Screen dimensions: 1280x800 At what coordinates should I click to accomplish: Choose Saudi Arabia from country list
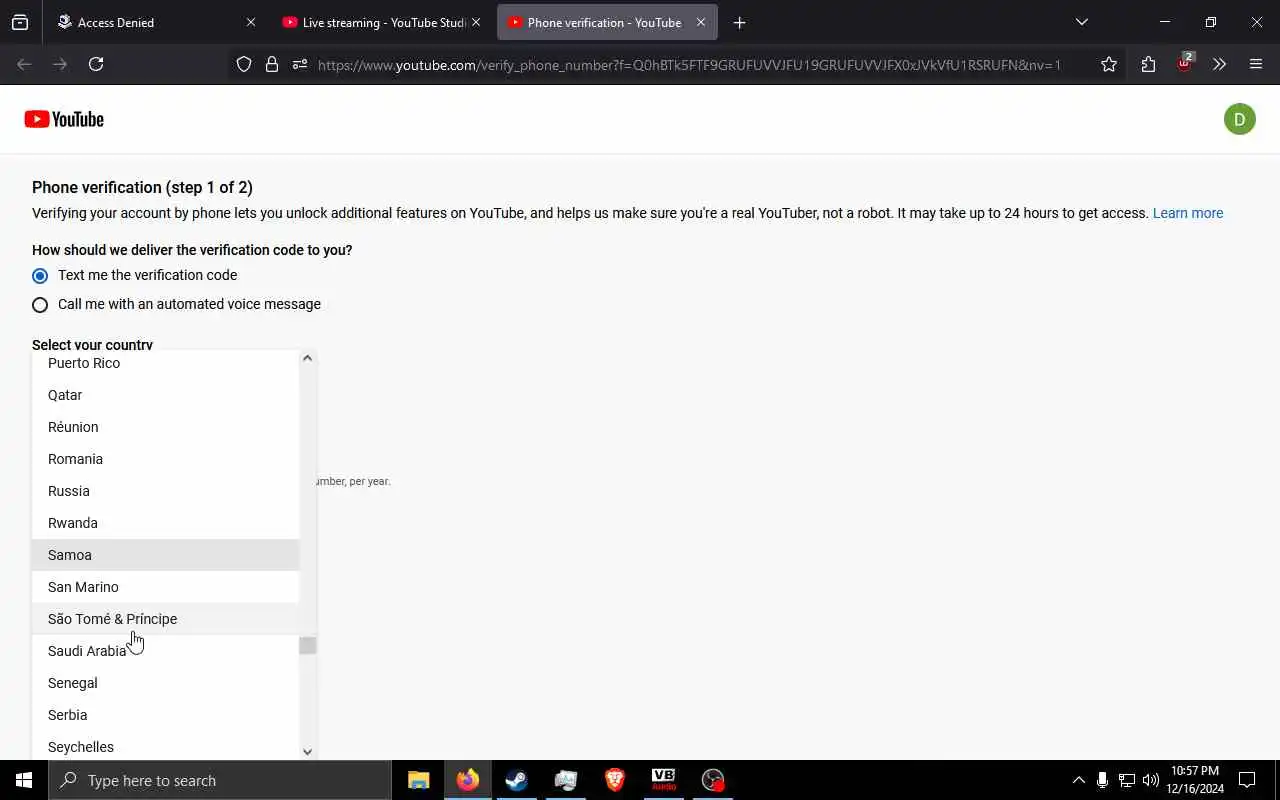tap(166, 651)
